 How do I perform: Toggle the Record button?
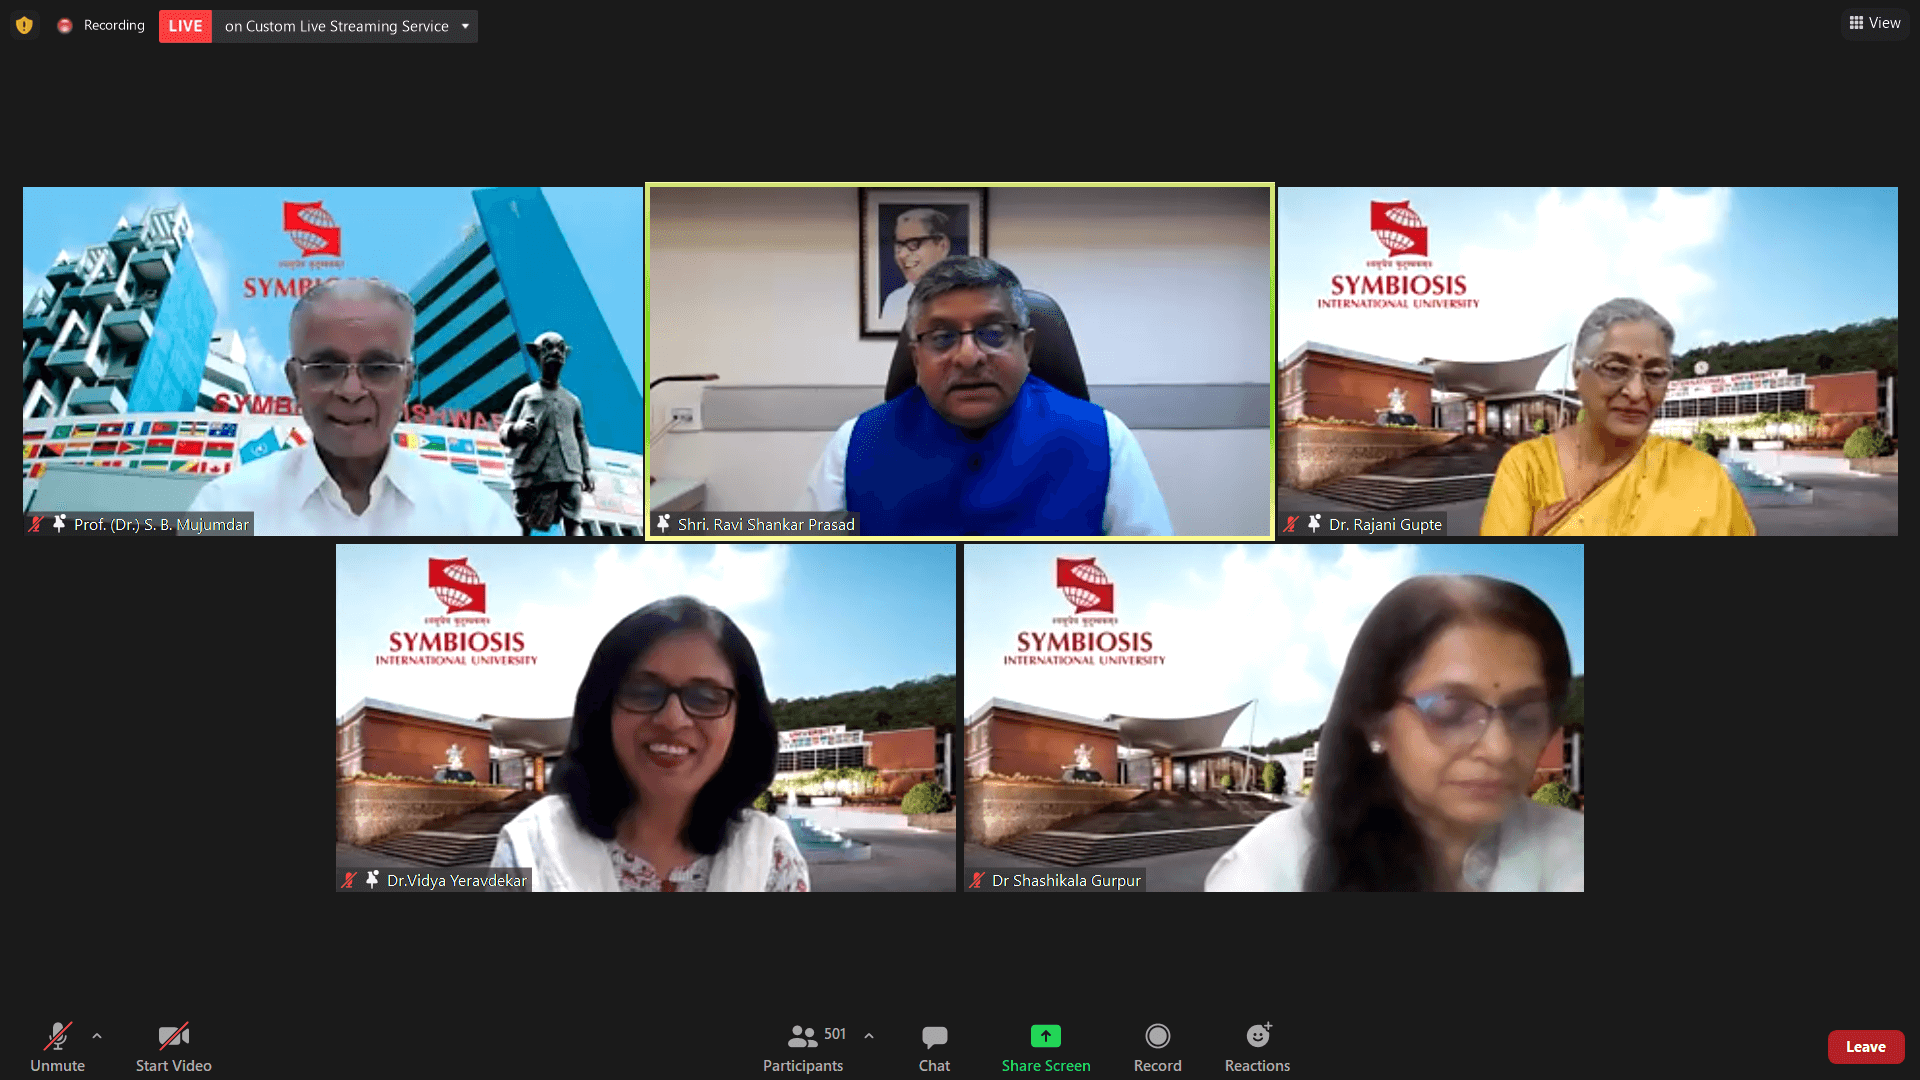click(1157, 1047)
